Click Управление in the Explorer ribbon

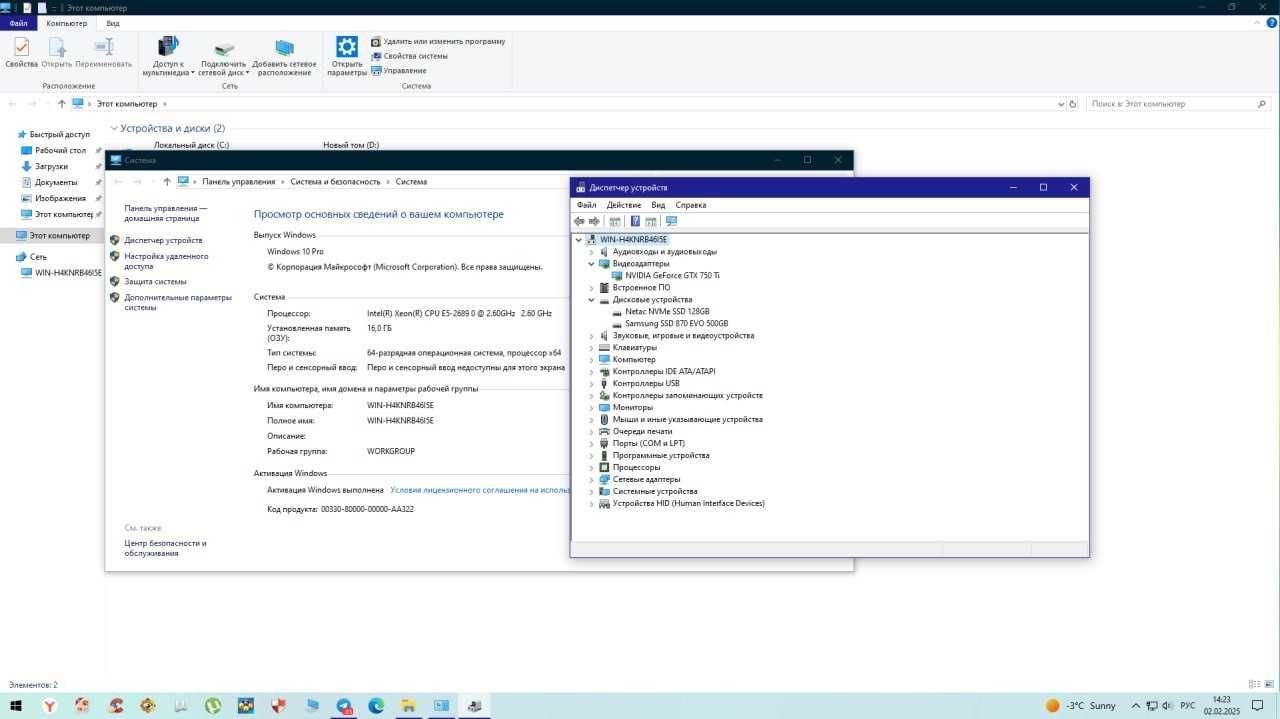point(398,70)
